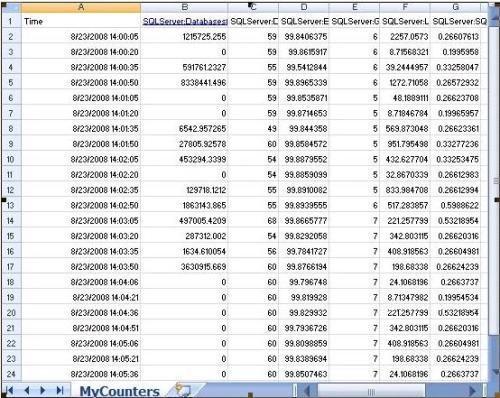Select row 24 header
The height and width of the screenshot is (398, 500).
coord(11,374)
